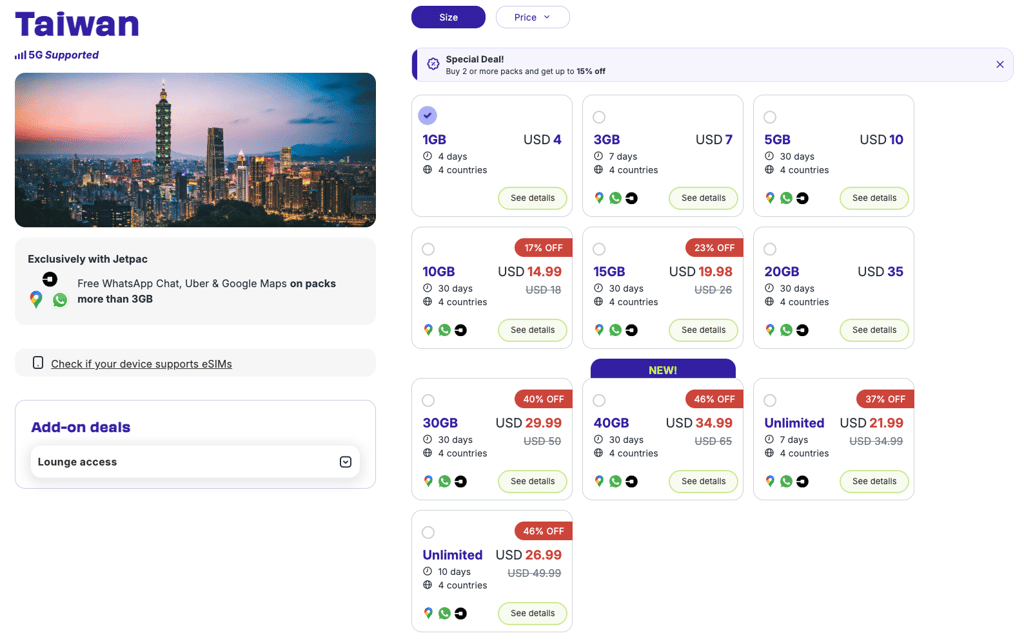Click the Uber icon on Unlimited 7 days card
The height and width of the screenshot is (640, 1024).
(803, 481)
